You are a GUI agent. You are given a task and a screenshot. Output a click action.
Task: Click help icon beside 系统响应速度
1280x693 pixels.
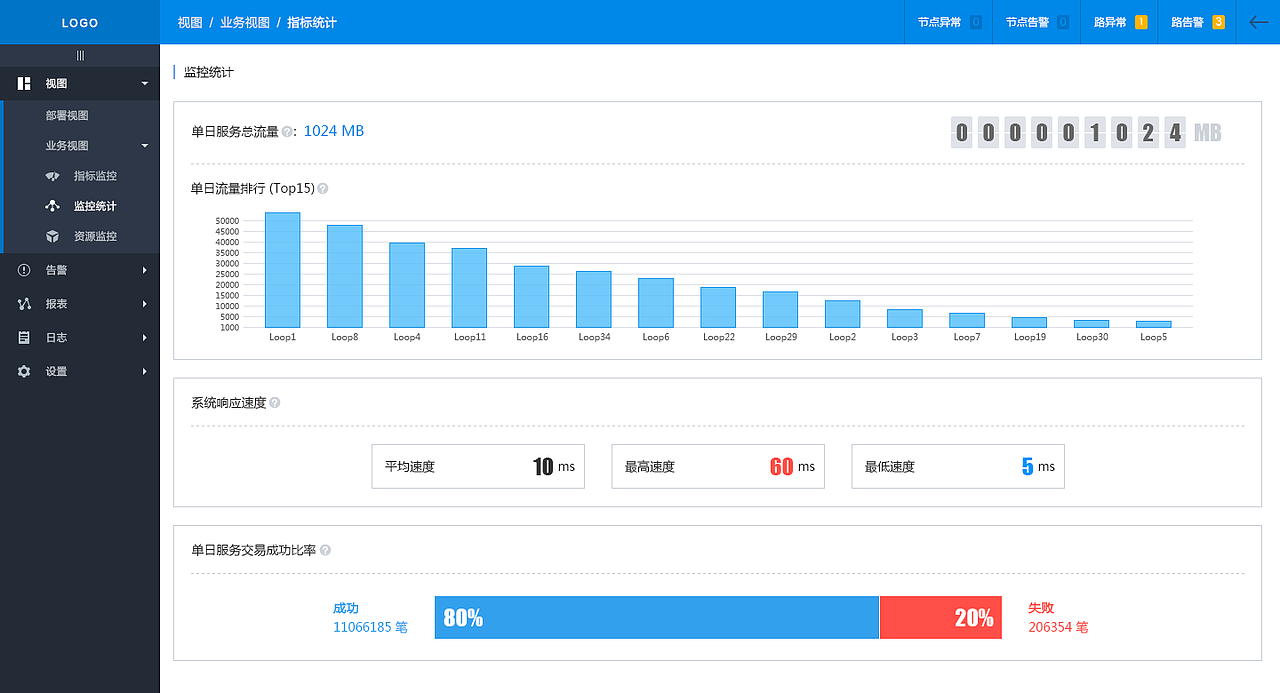[x=275, y=403]
